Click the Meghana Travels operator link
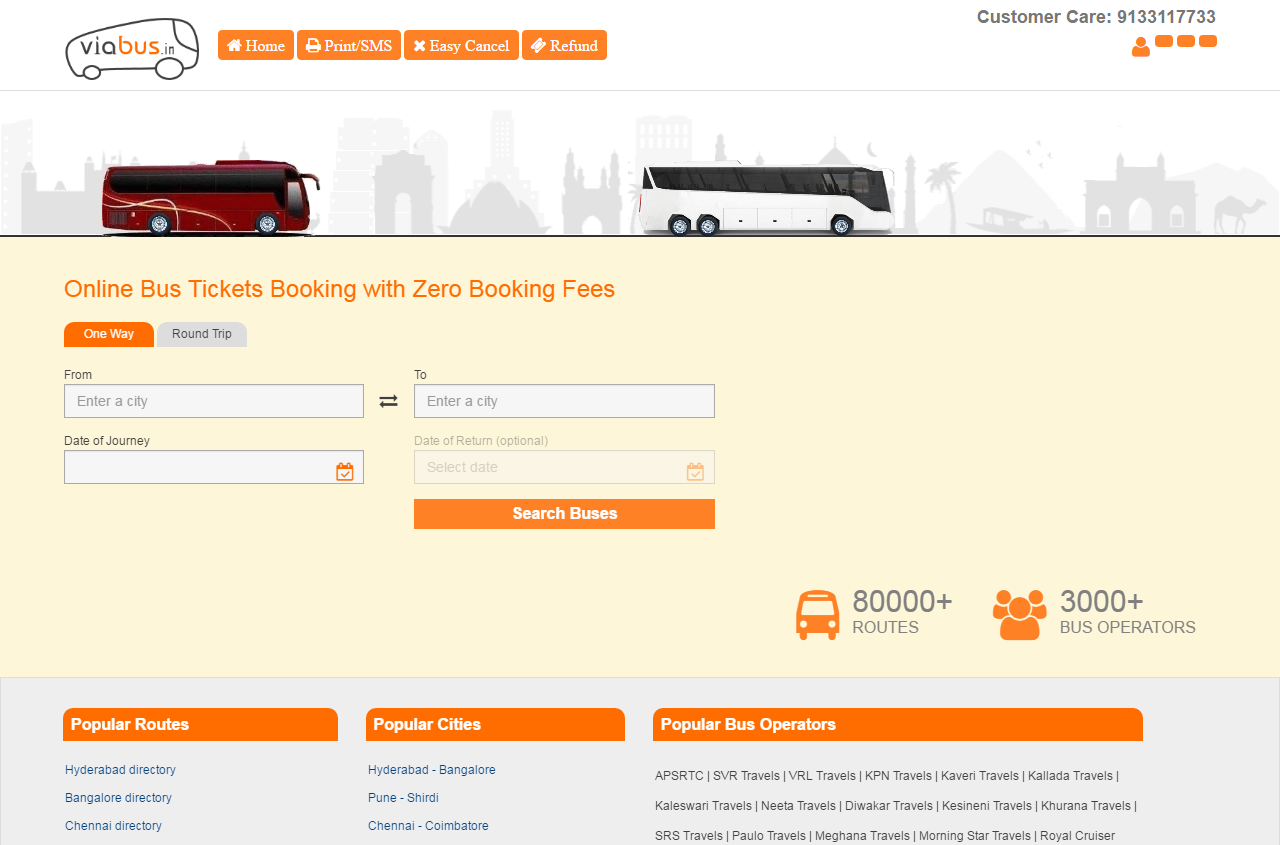Screen dimensions: 1280x845 862,836
